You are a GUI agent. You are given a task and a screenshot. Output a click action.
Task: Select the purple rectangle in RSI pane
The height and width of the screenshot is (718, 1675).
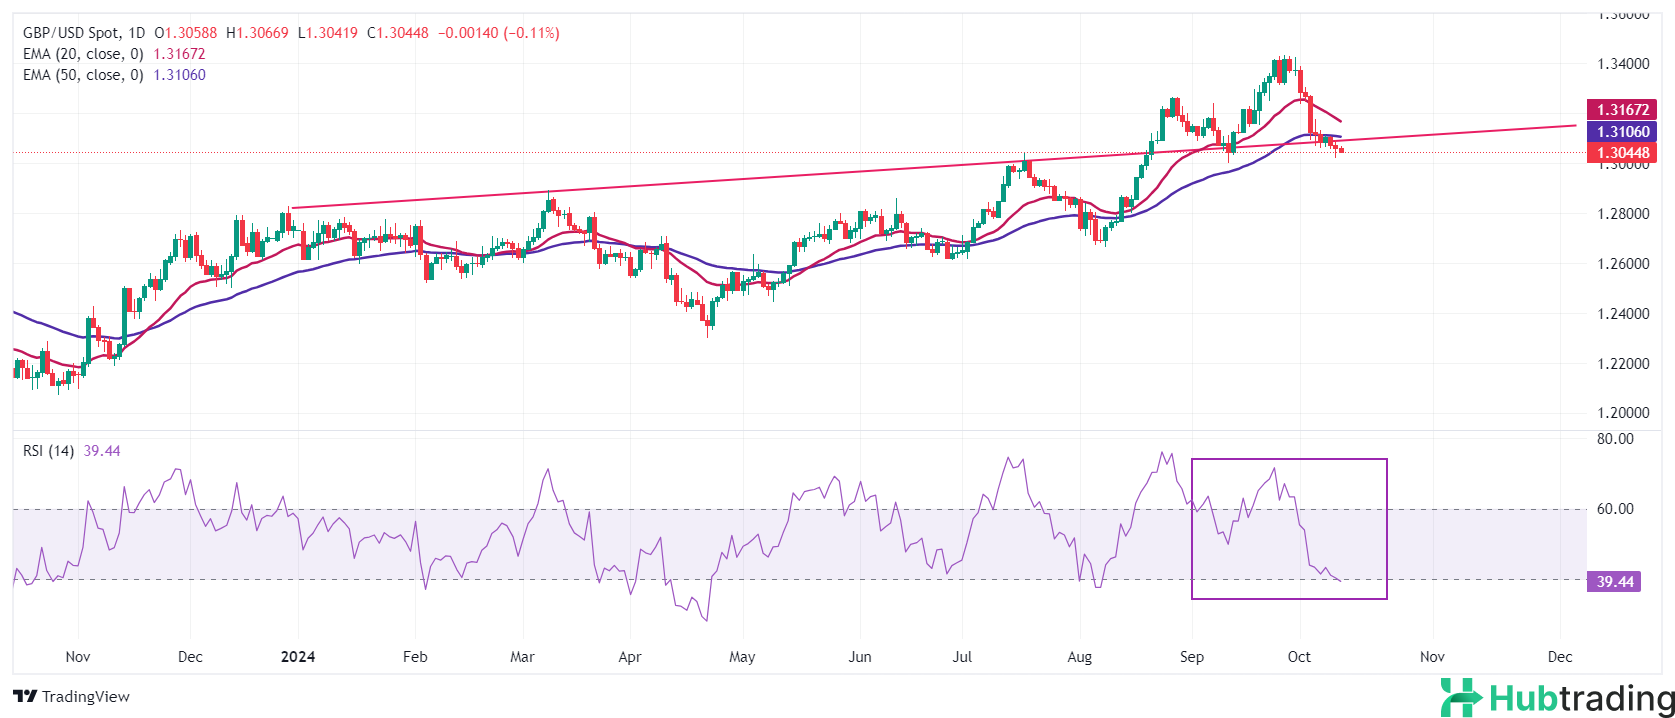click(x=1289, y=460)
